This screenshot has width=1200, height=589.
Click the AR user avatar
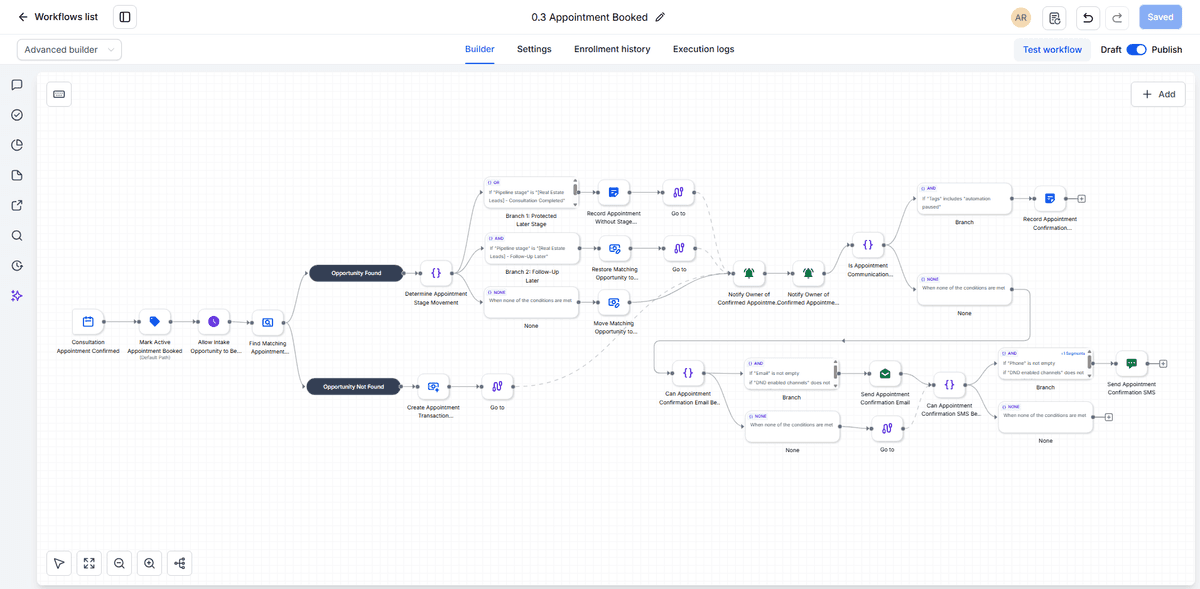coord(1021,17)
